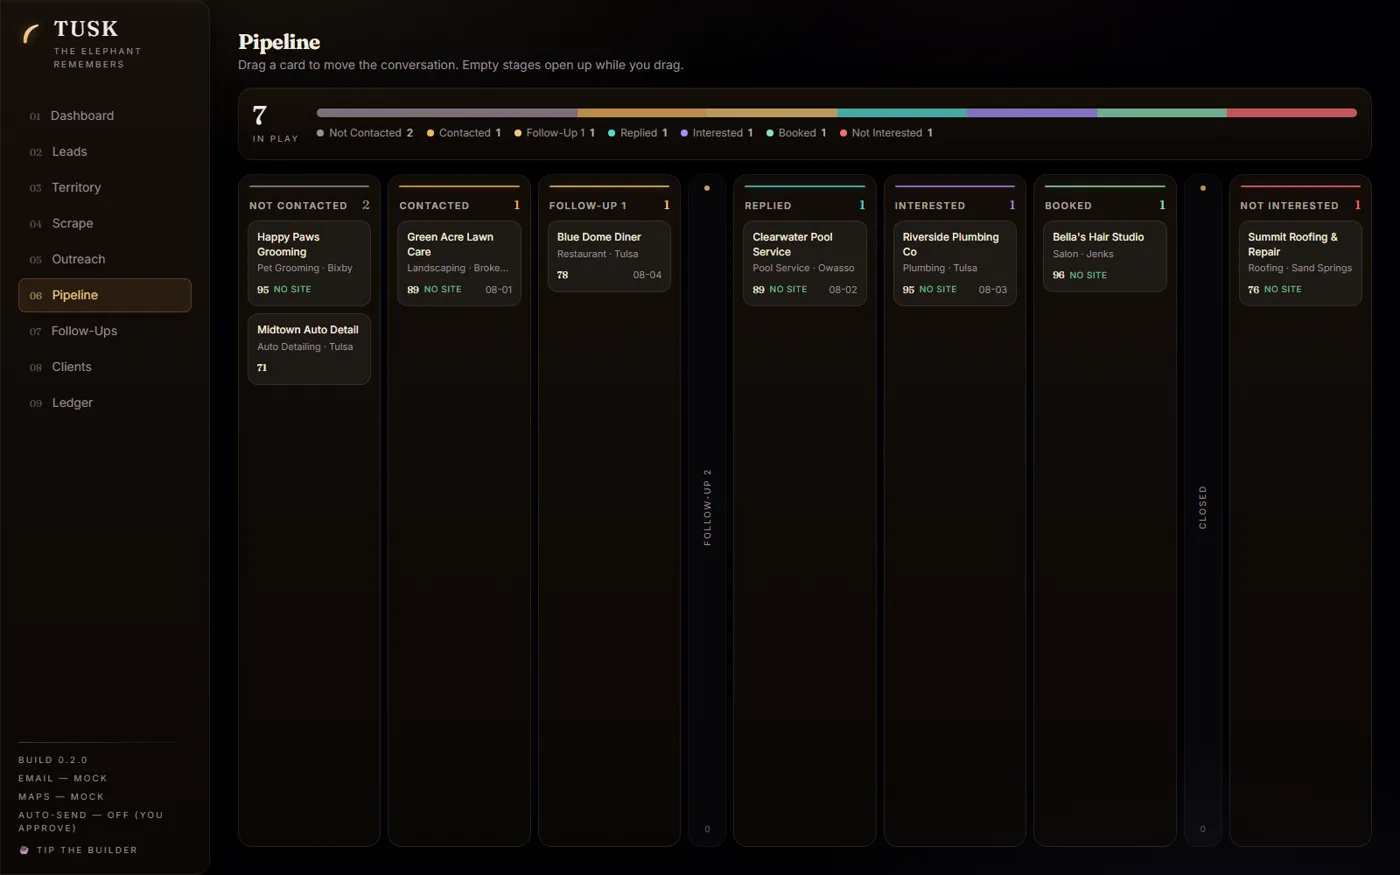Image resolution: width=1400 pixels, height=875 pixels.
Task: Click EMAIL — MOCK status text
Action: [x=63, y=778]
